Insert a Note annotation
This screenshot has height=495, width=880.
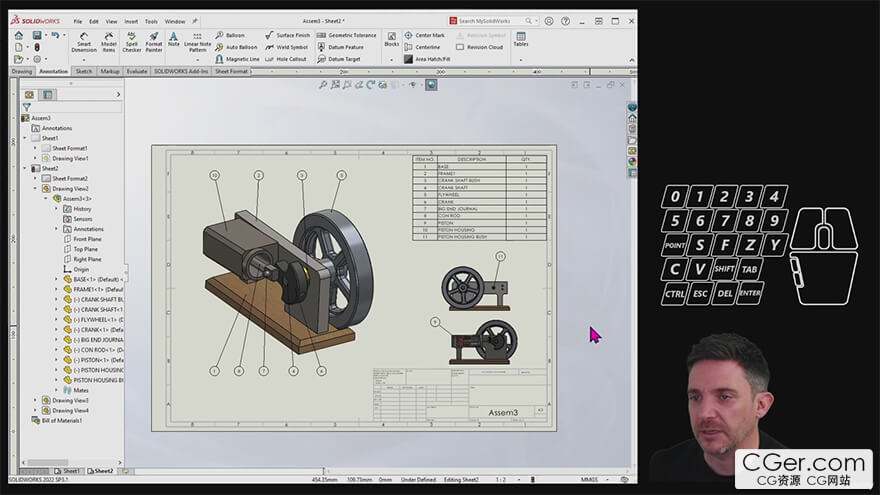tap(173, 39)
